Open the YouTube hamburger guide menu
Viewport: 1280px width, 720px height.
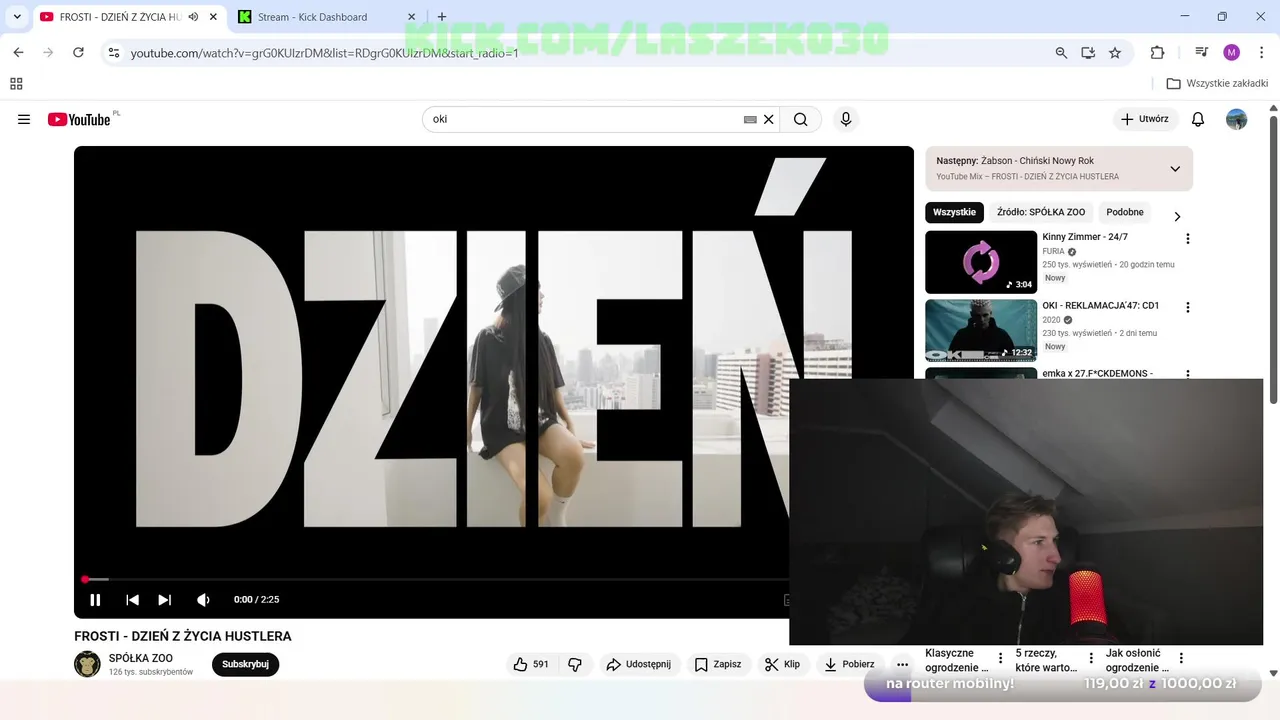point(24,119)
